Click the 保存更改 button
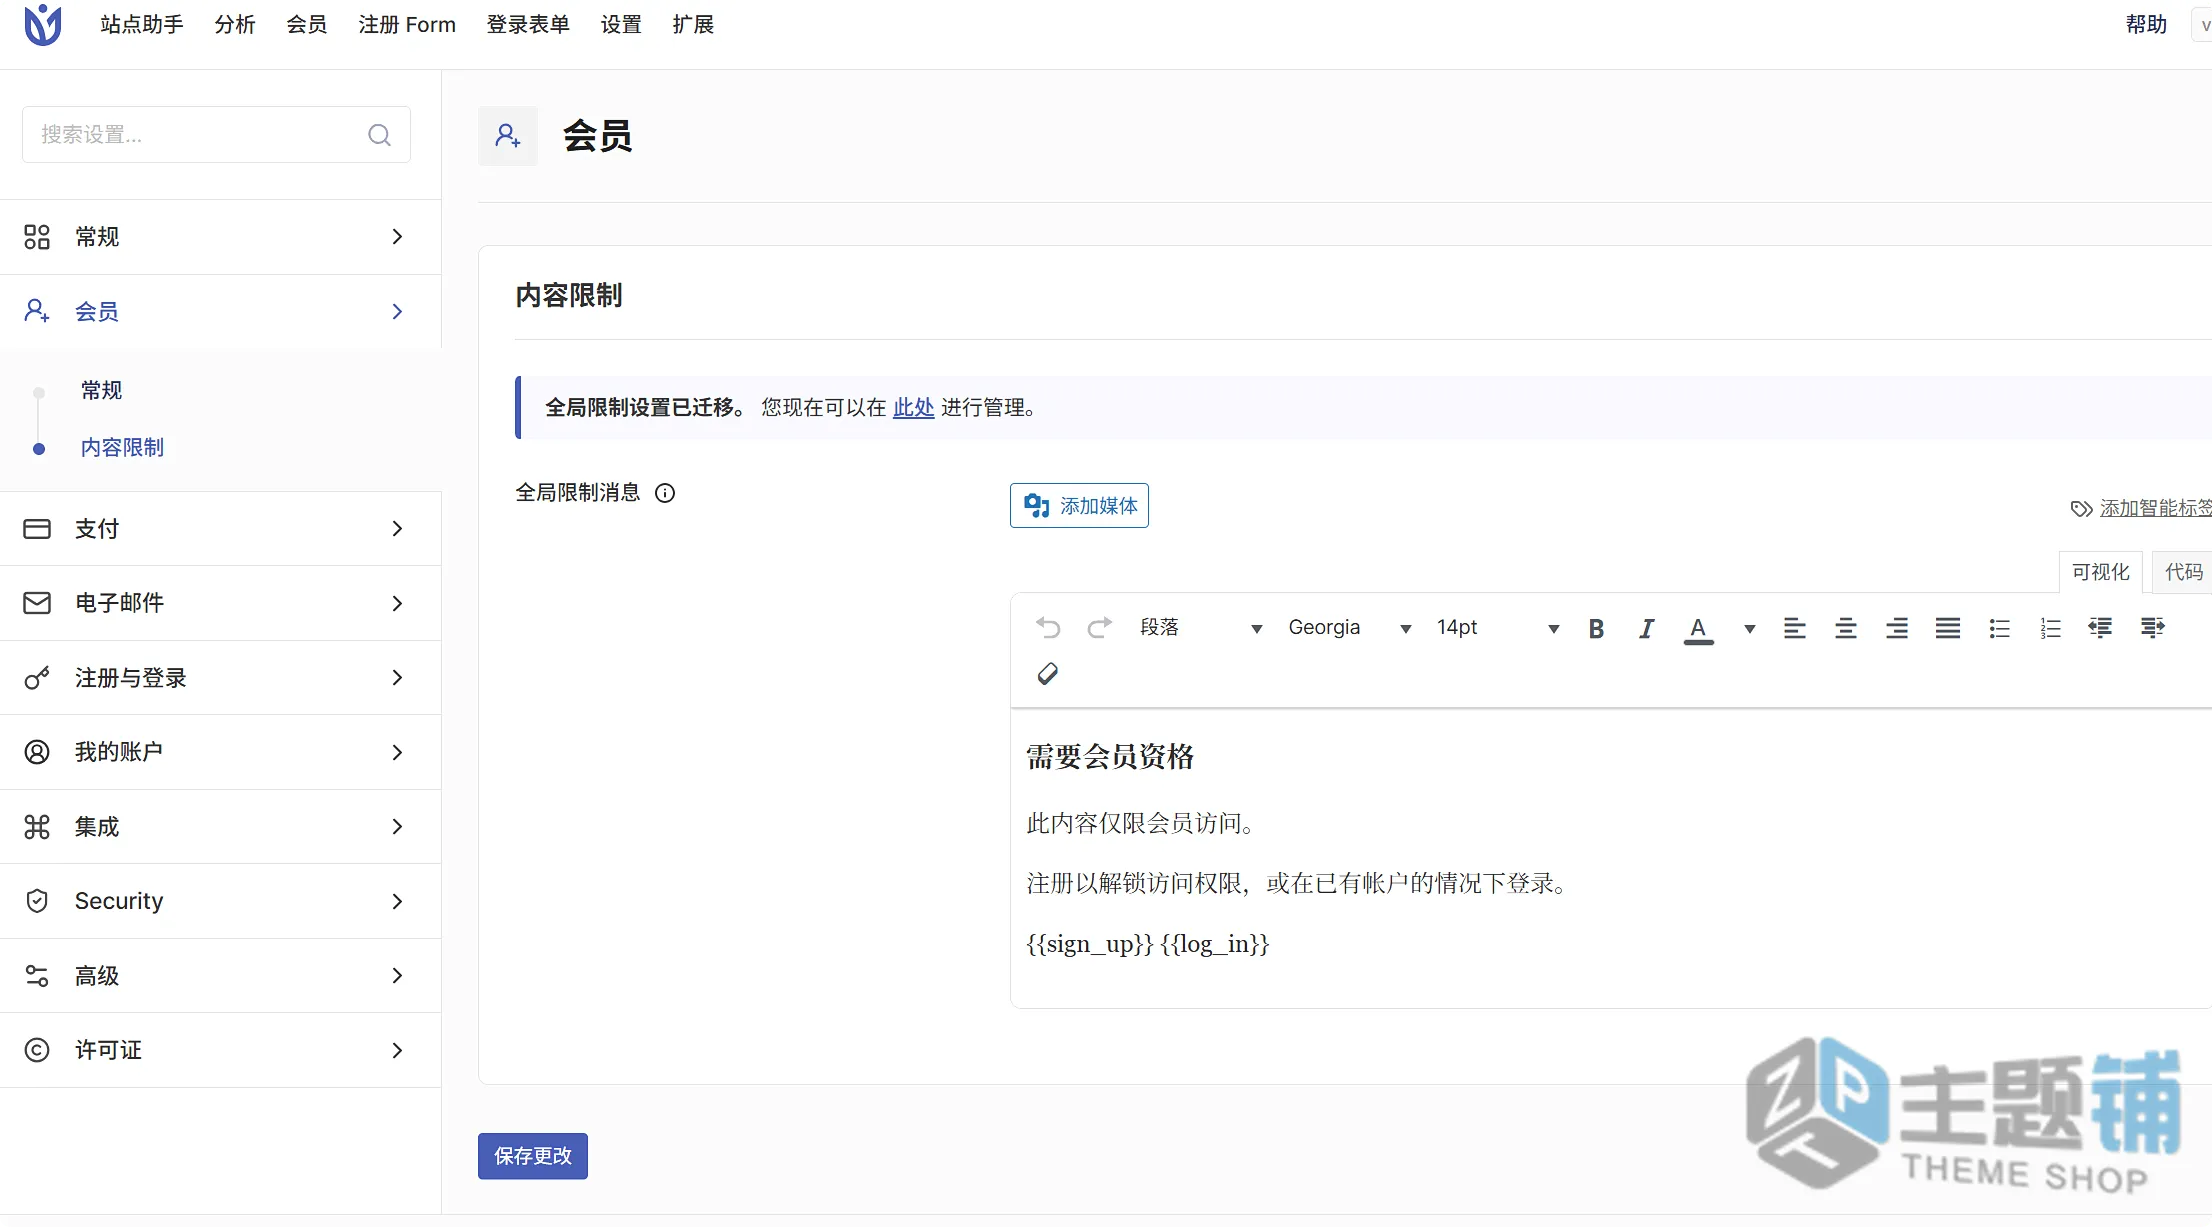Image resolution: width=2212 pixels, height=1227 pixels. pyautogui.click(x=533, y=1156)
